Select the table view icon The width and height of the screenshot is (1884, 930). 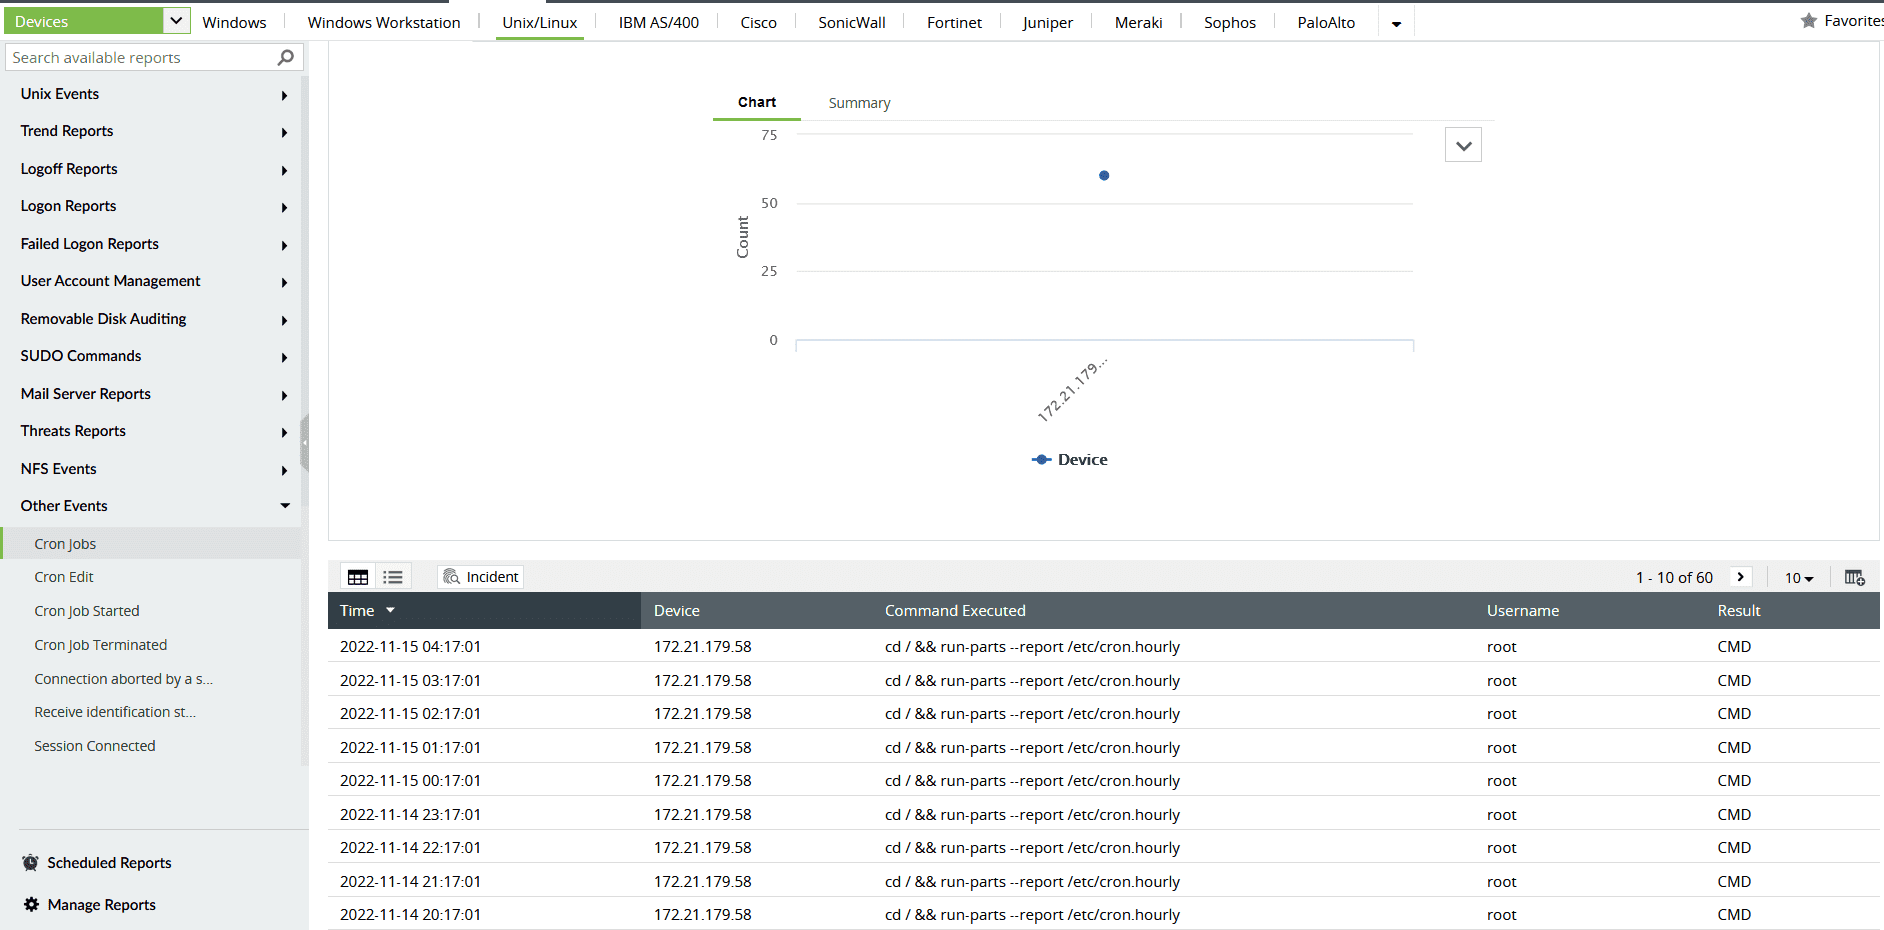358,577
